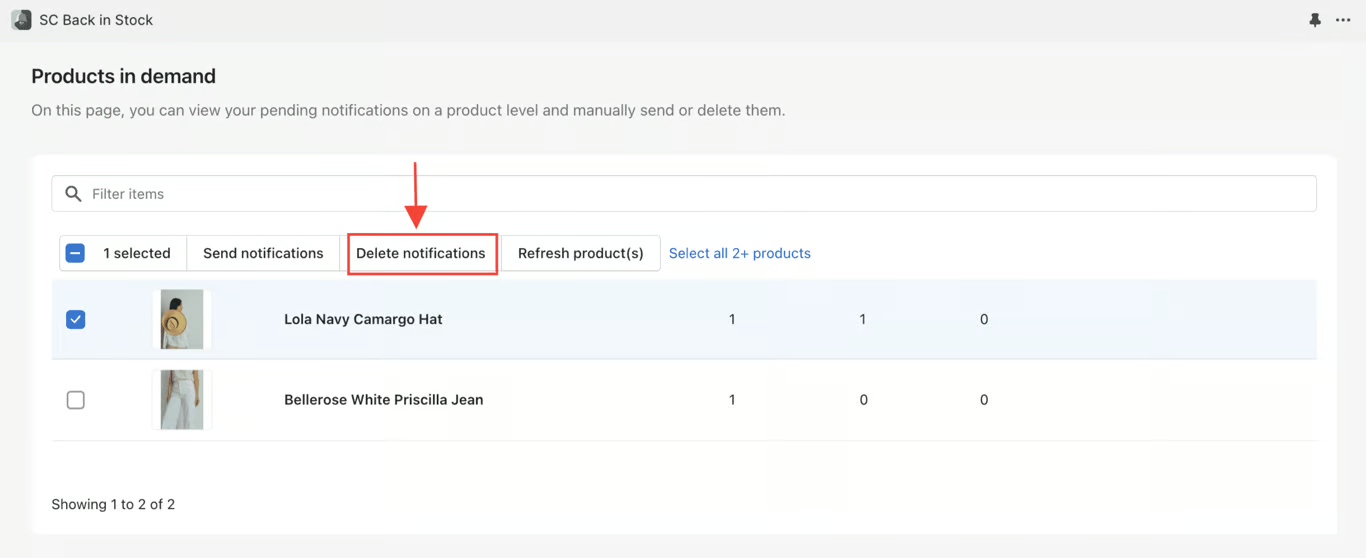Open the three-dot more options menu
1366x558 pixels.
[x=1343, y=20]
